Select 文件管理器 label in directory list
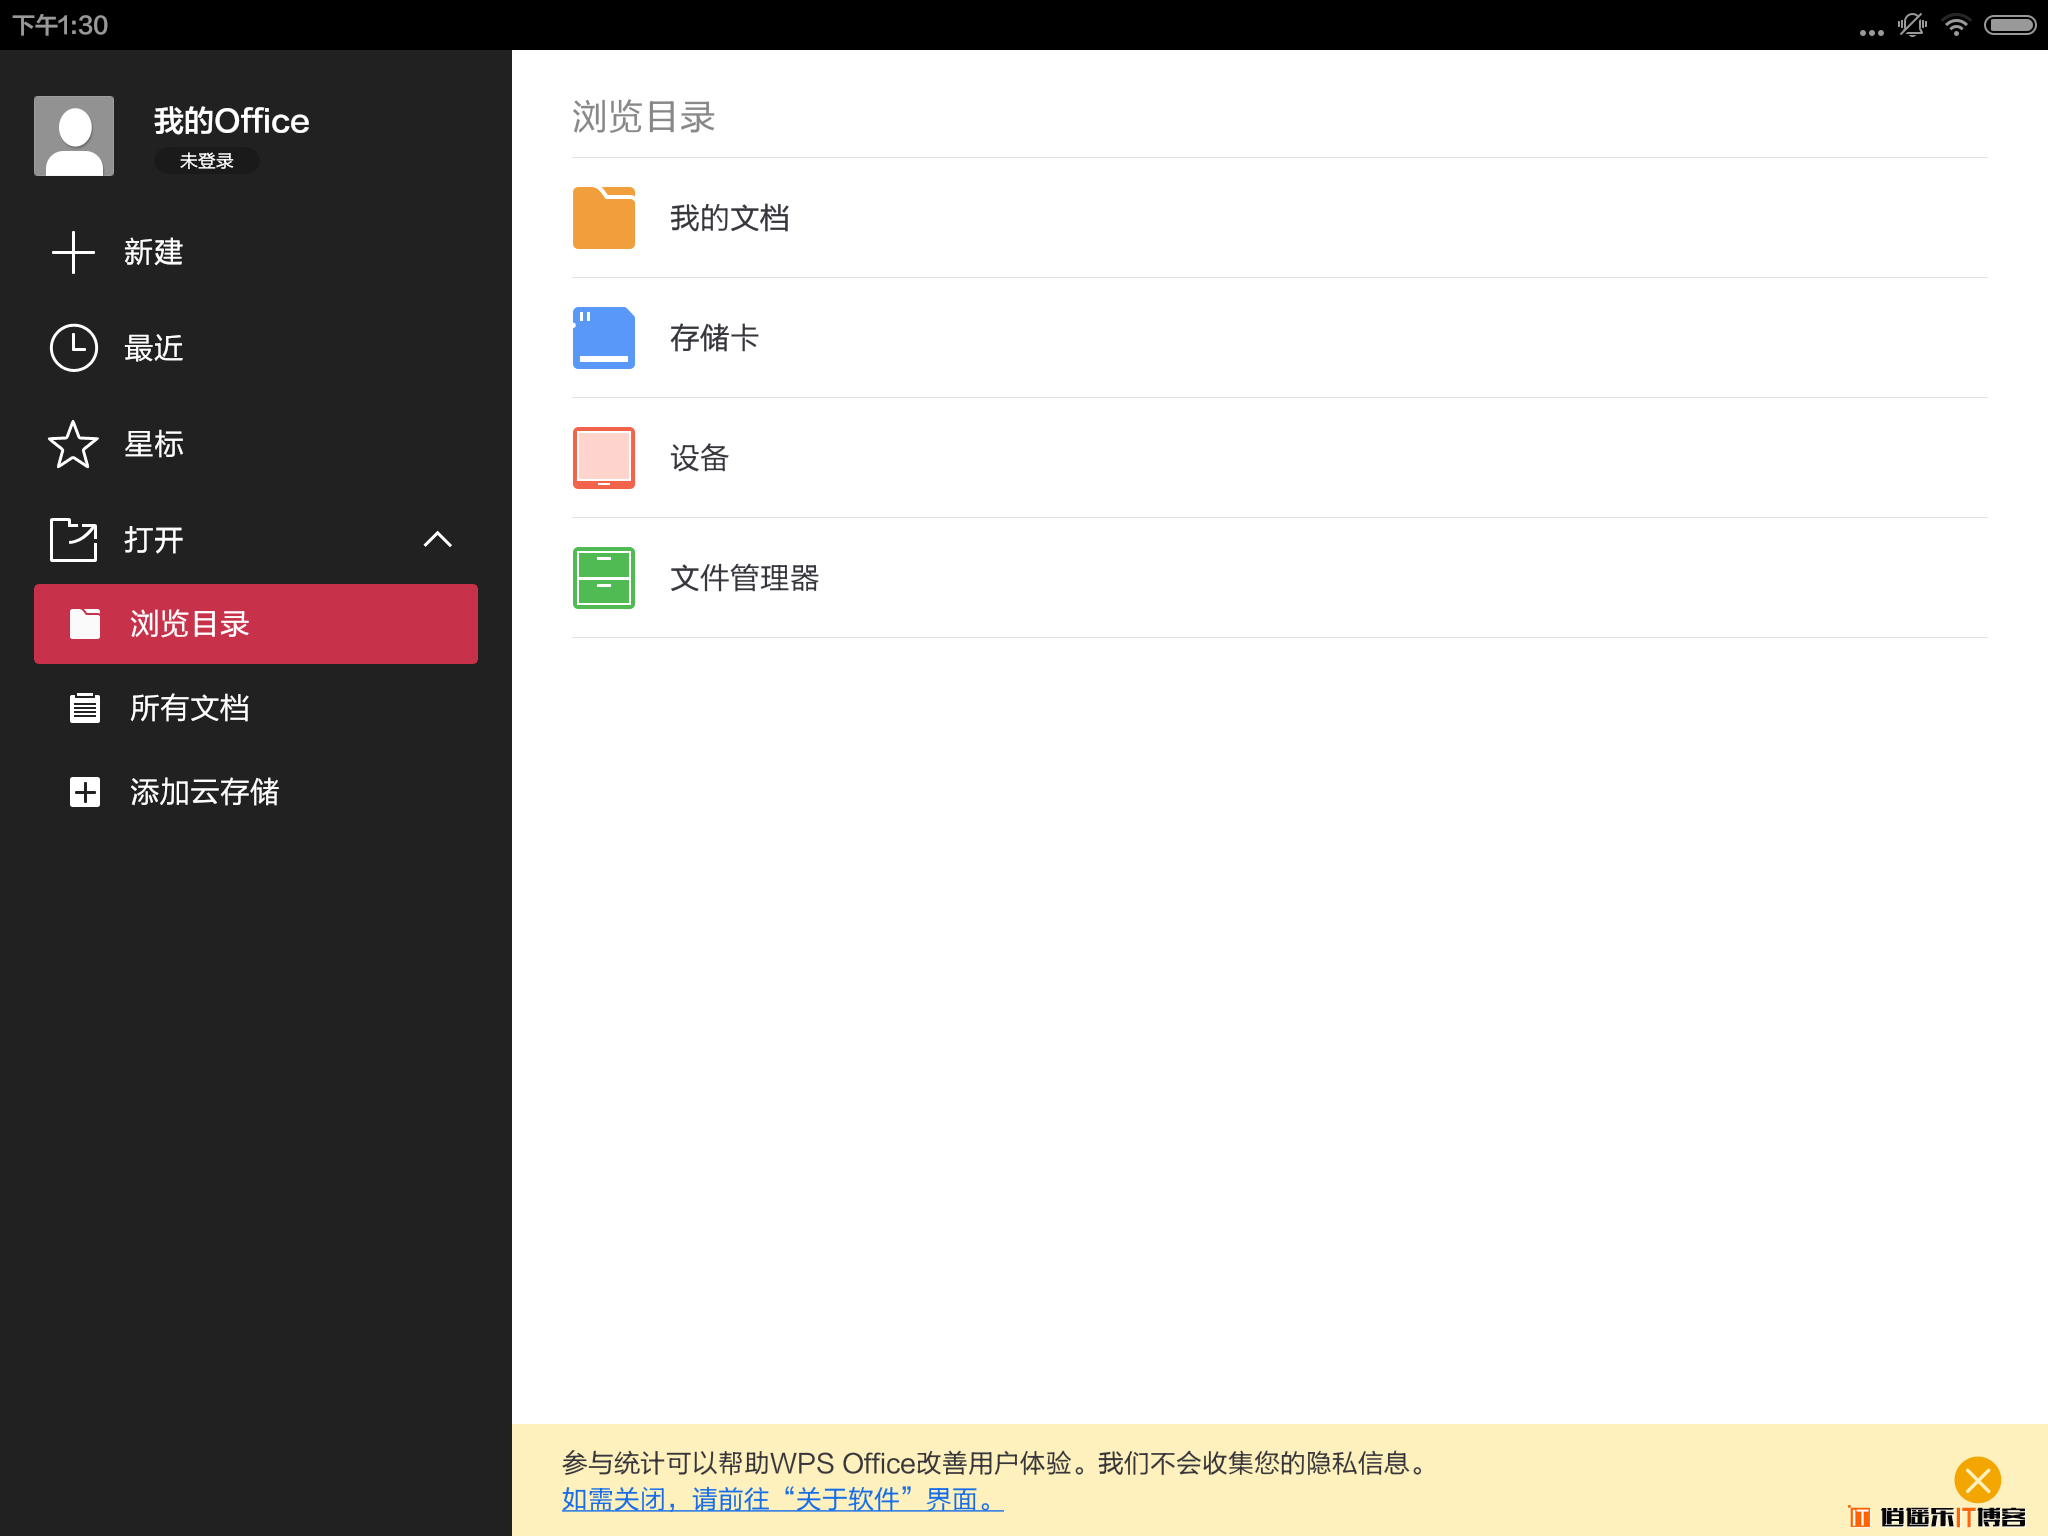The height and width of the screenshot is (1536, 2048). (745, 578)
